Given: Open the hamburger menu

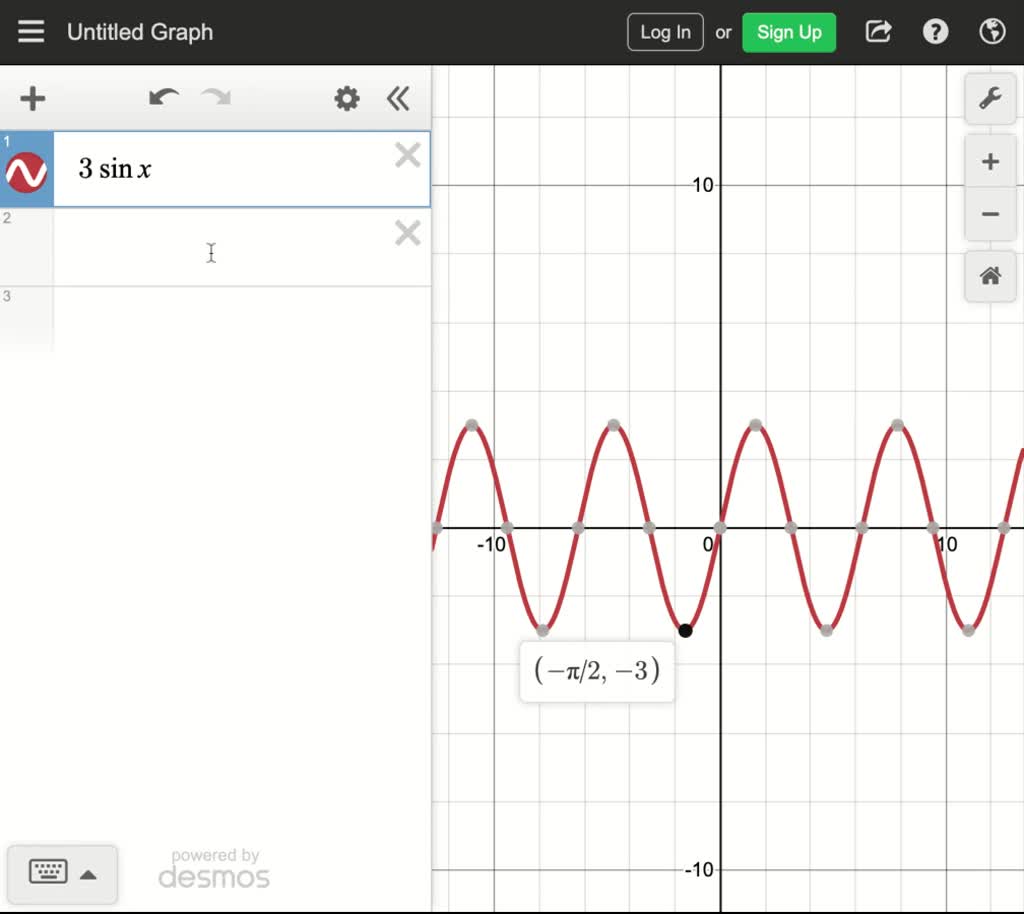Looking at the screenshot, I should tap(31, 31).
